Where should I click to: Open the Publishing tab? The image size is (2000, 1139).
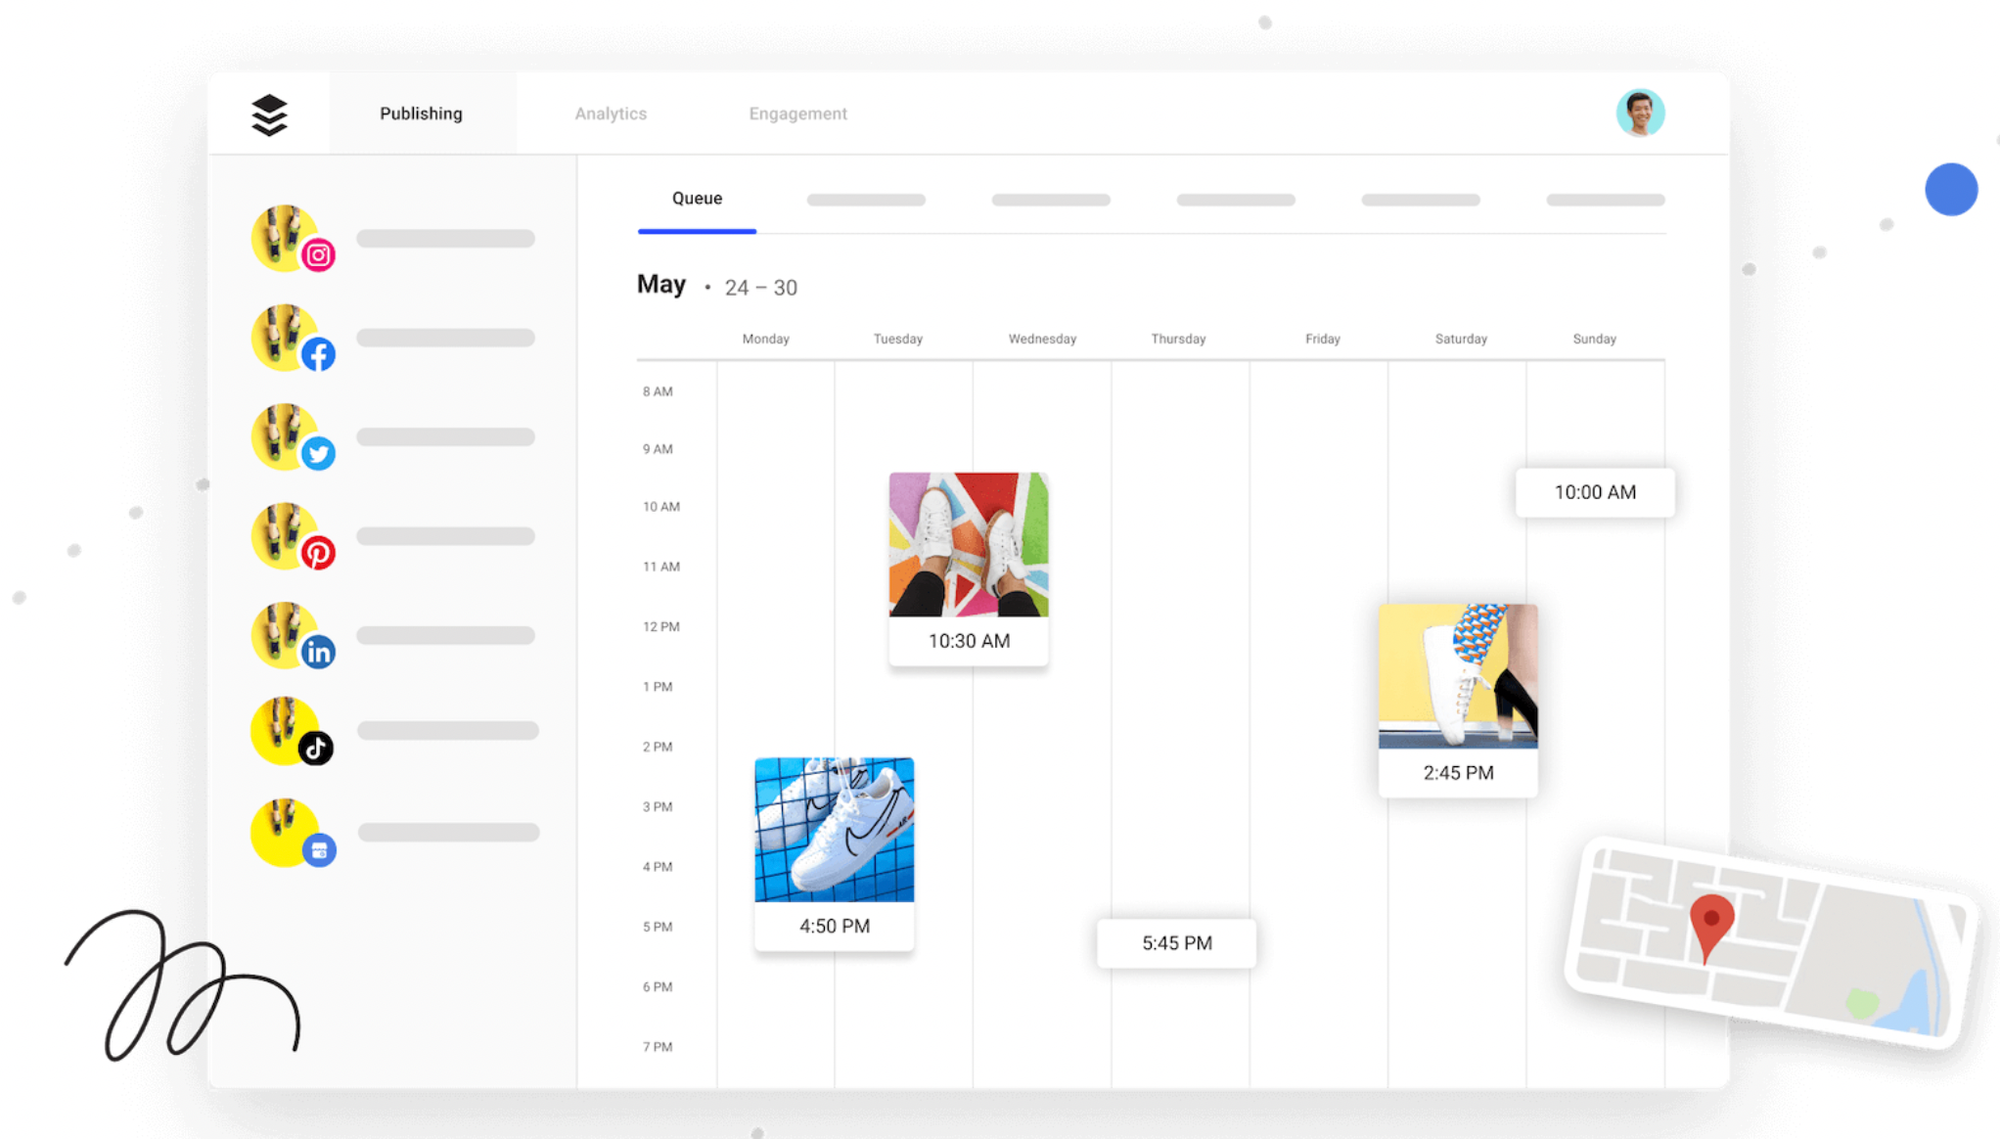point(421,114)
